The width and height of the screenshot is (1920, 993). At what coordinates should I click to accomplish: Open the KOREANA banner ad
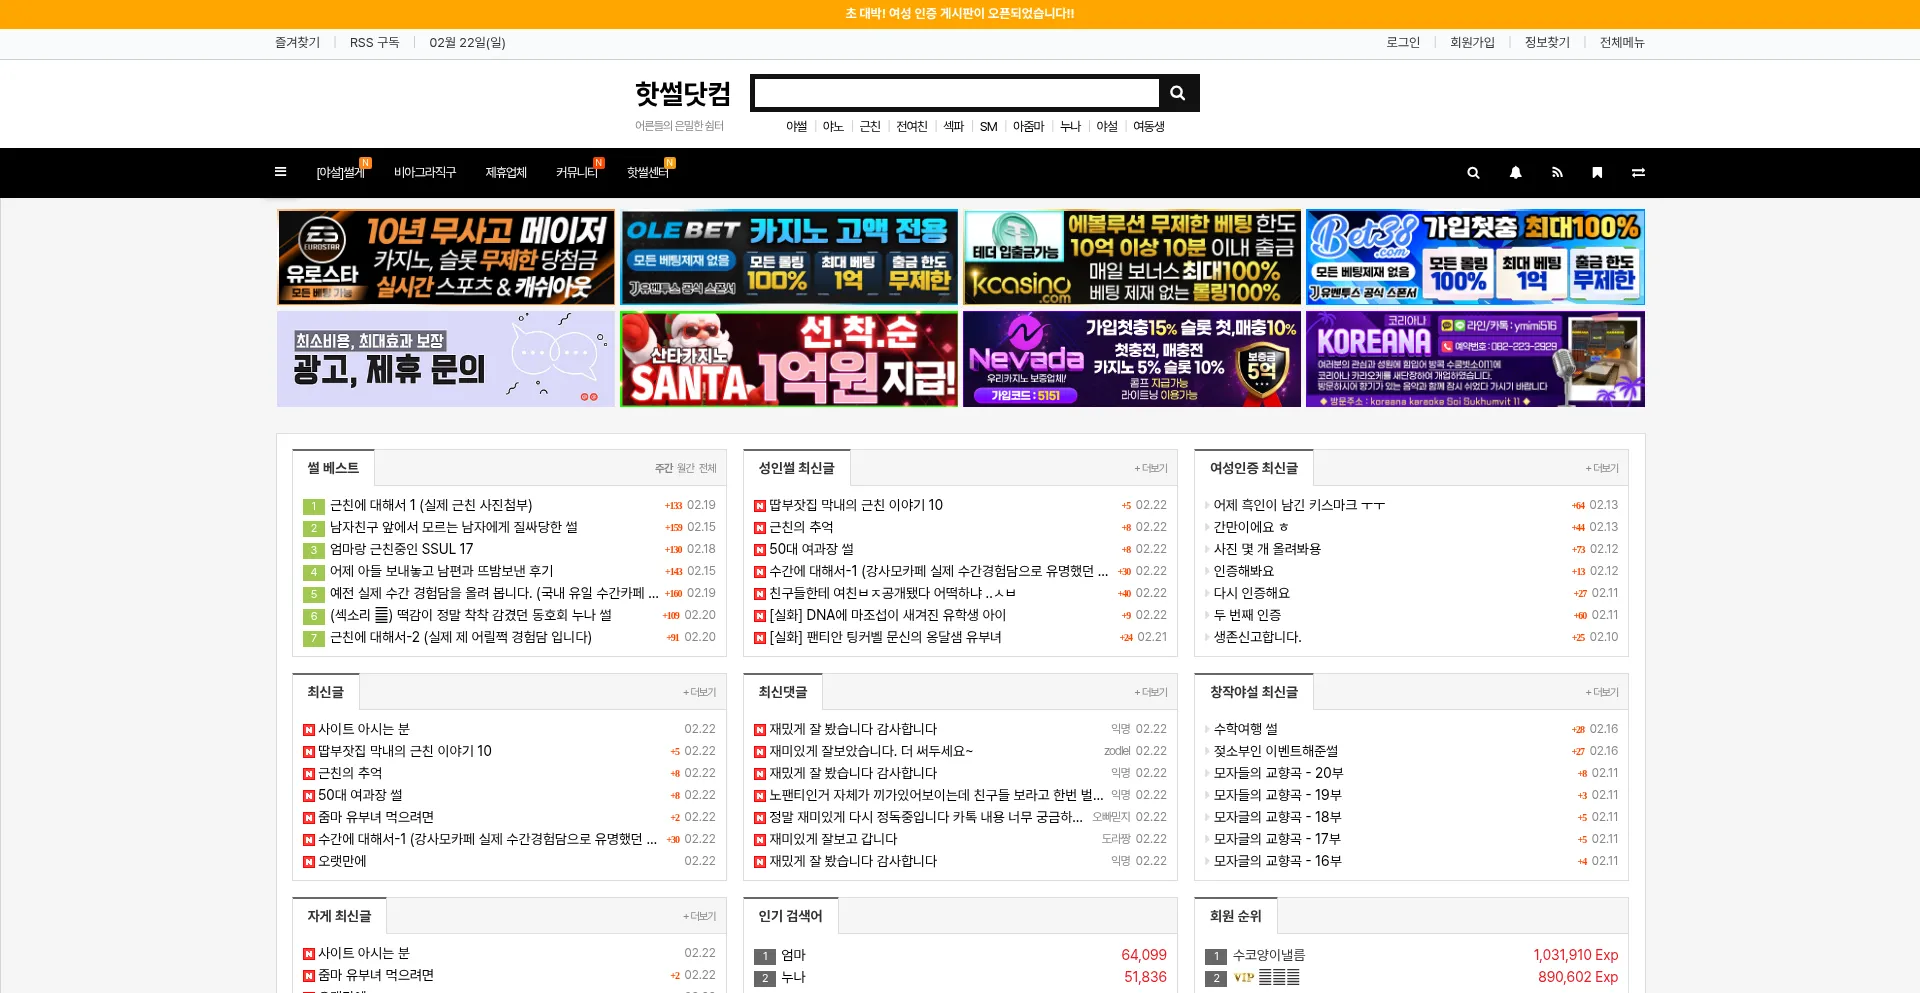point(1475,359)
